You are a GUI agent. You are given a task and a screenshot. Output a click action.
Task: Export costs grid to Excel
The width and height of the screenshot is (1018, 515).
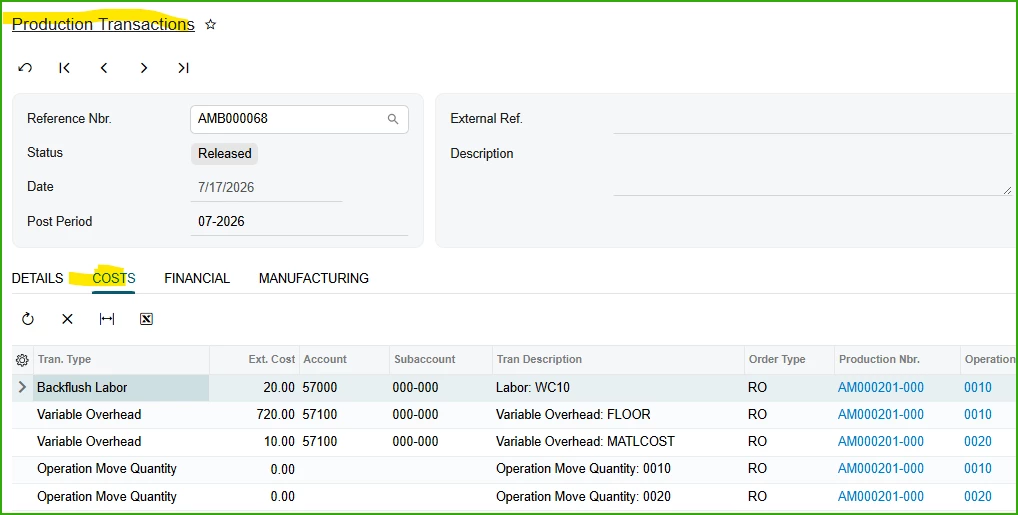[147, 319]
